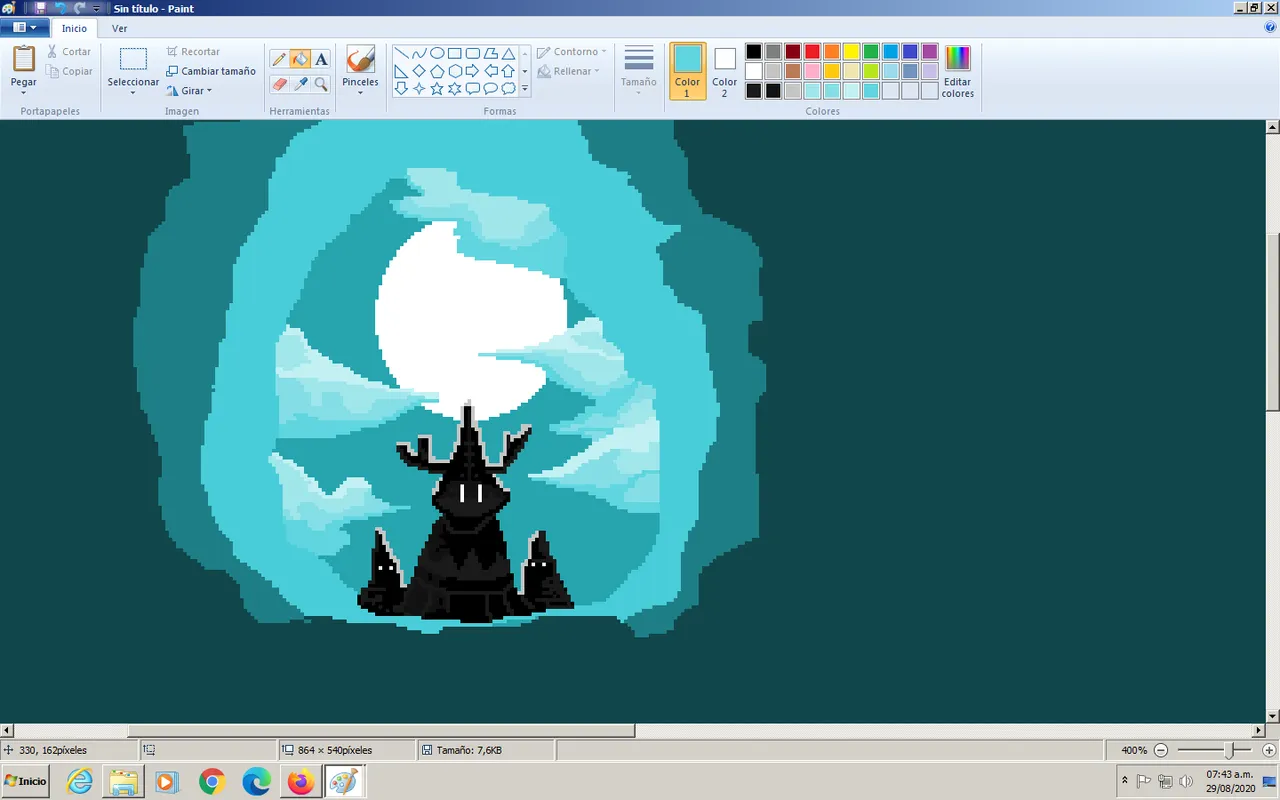Pick the curve shape
This screenshot has width=1280, height=800.
[x=419, y=54]
